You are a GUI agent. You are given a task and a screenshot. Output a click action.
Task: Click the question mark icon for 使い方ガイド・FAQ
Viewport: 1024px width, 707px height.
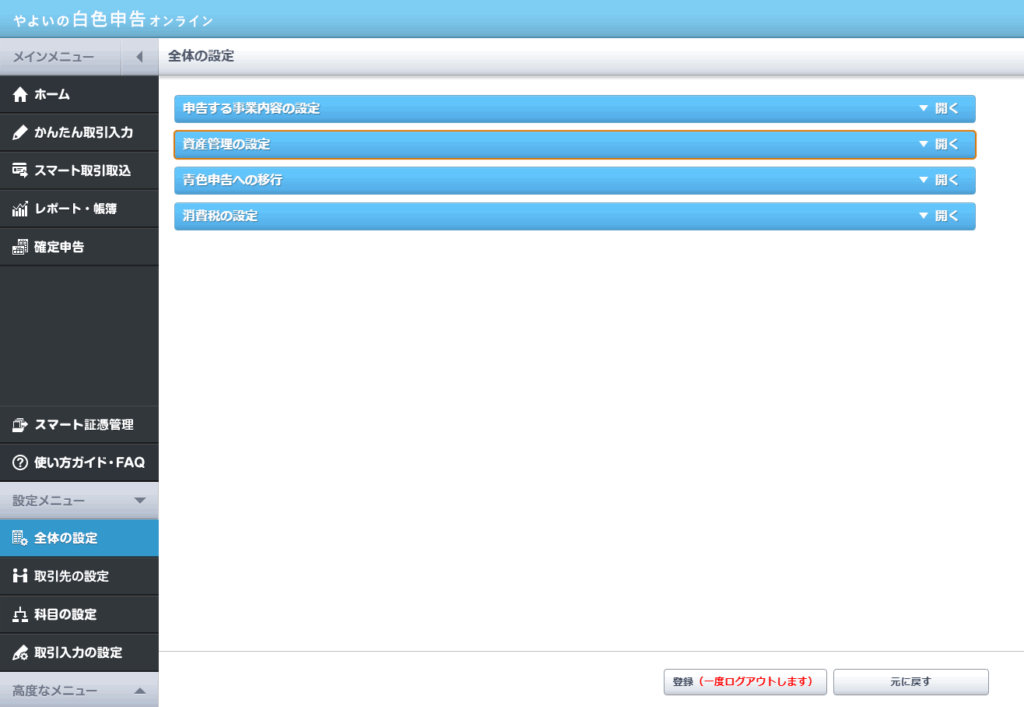[x=19, y=463]
